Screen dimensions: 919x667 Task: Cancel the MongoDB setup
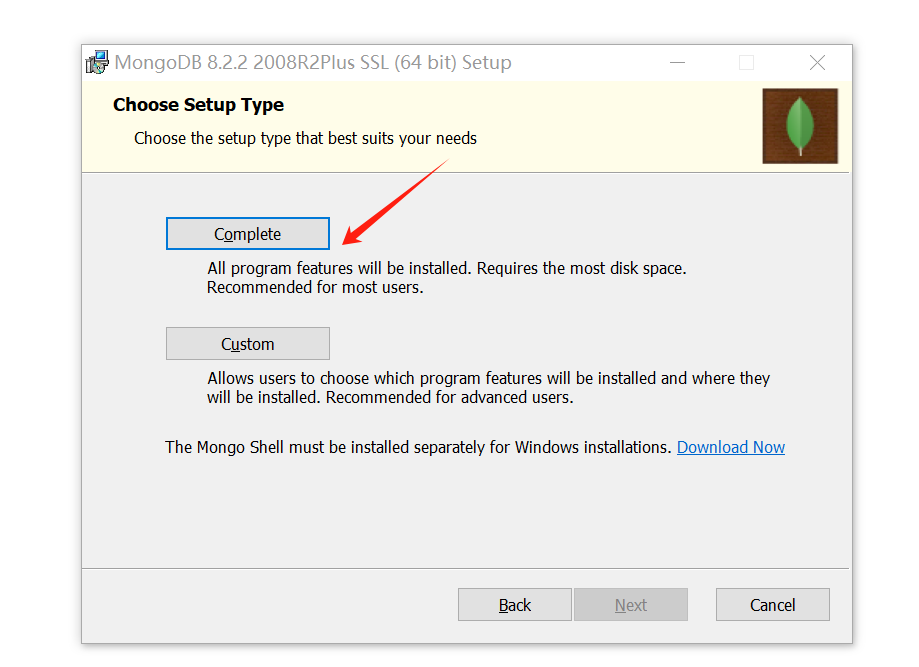[772, 604]
